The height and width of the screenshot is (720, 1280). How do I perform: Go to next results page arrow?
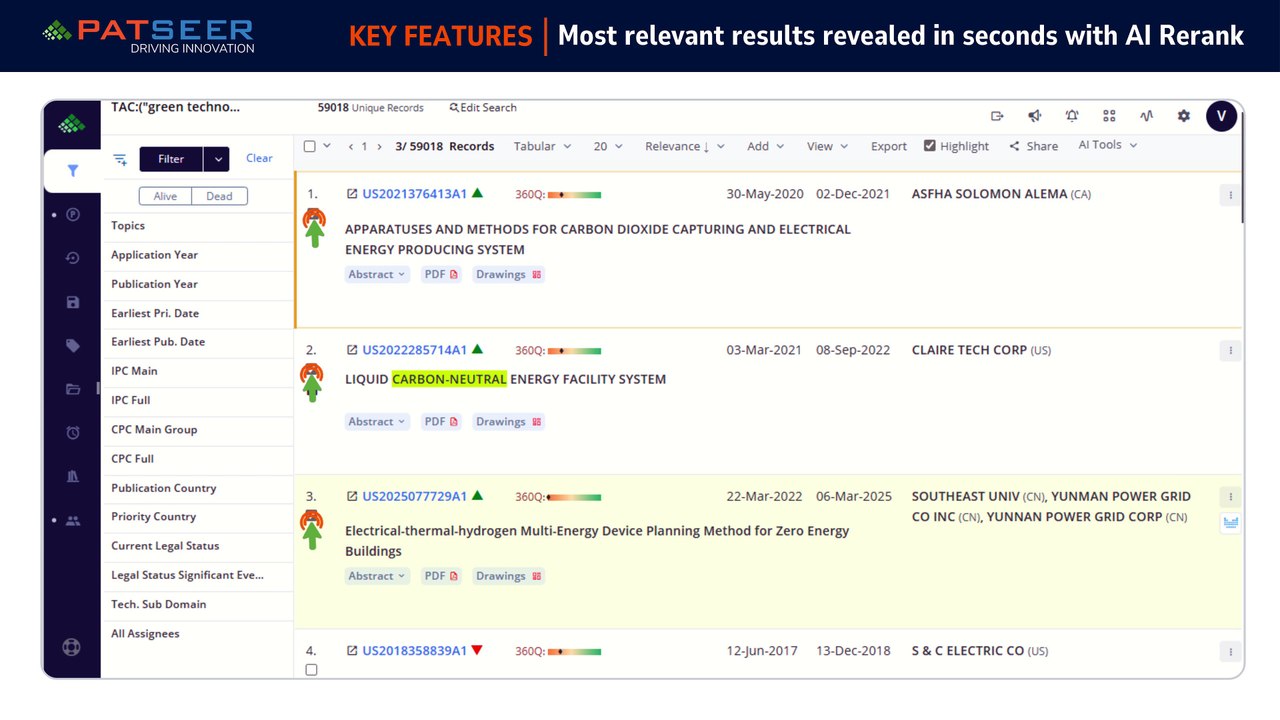coord(379,147)
